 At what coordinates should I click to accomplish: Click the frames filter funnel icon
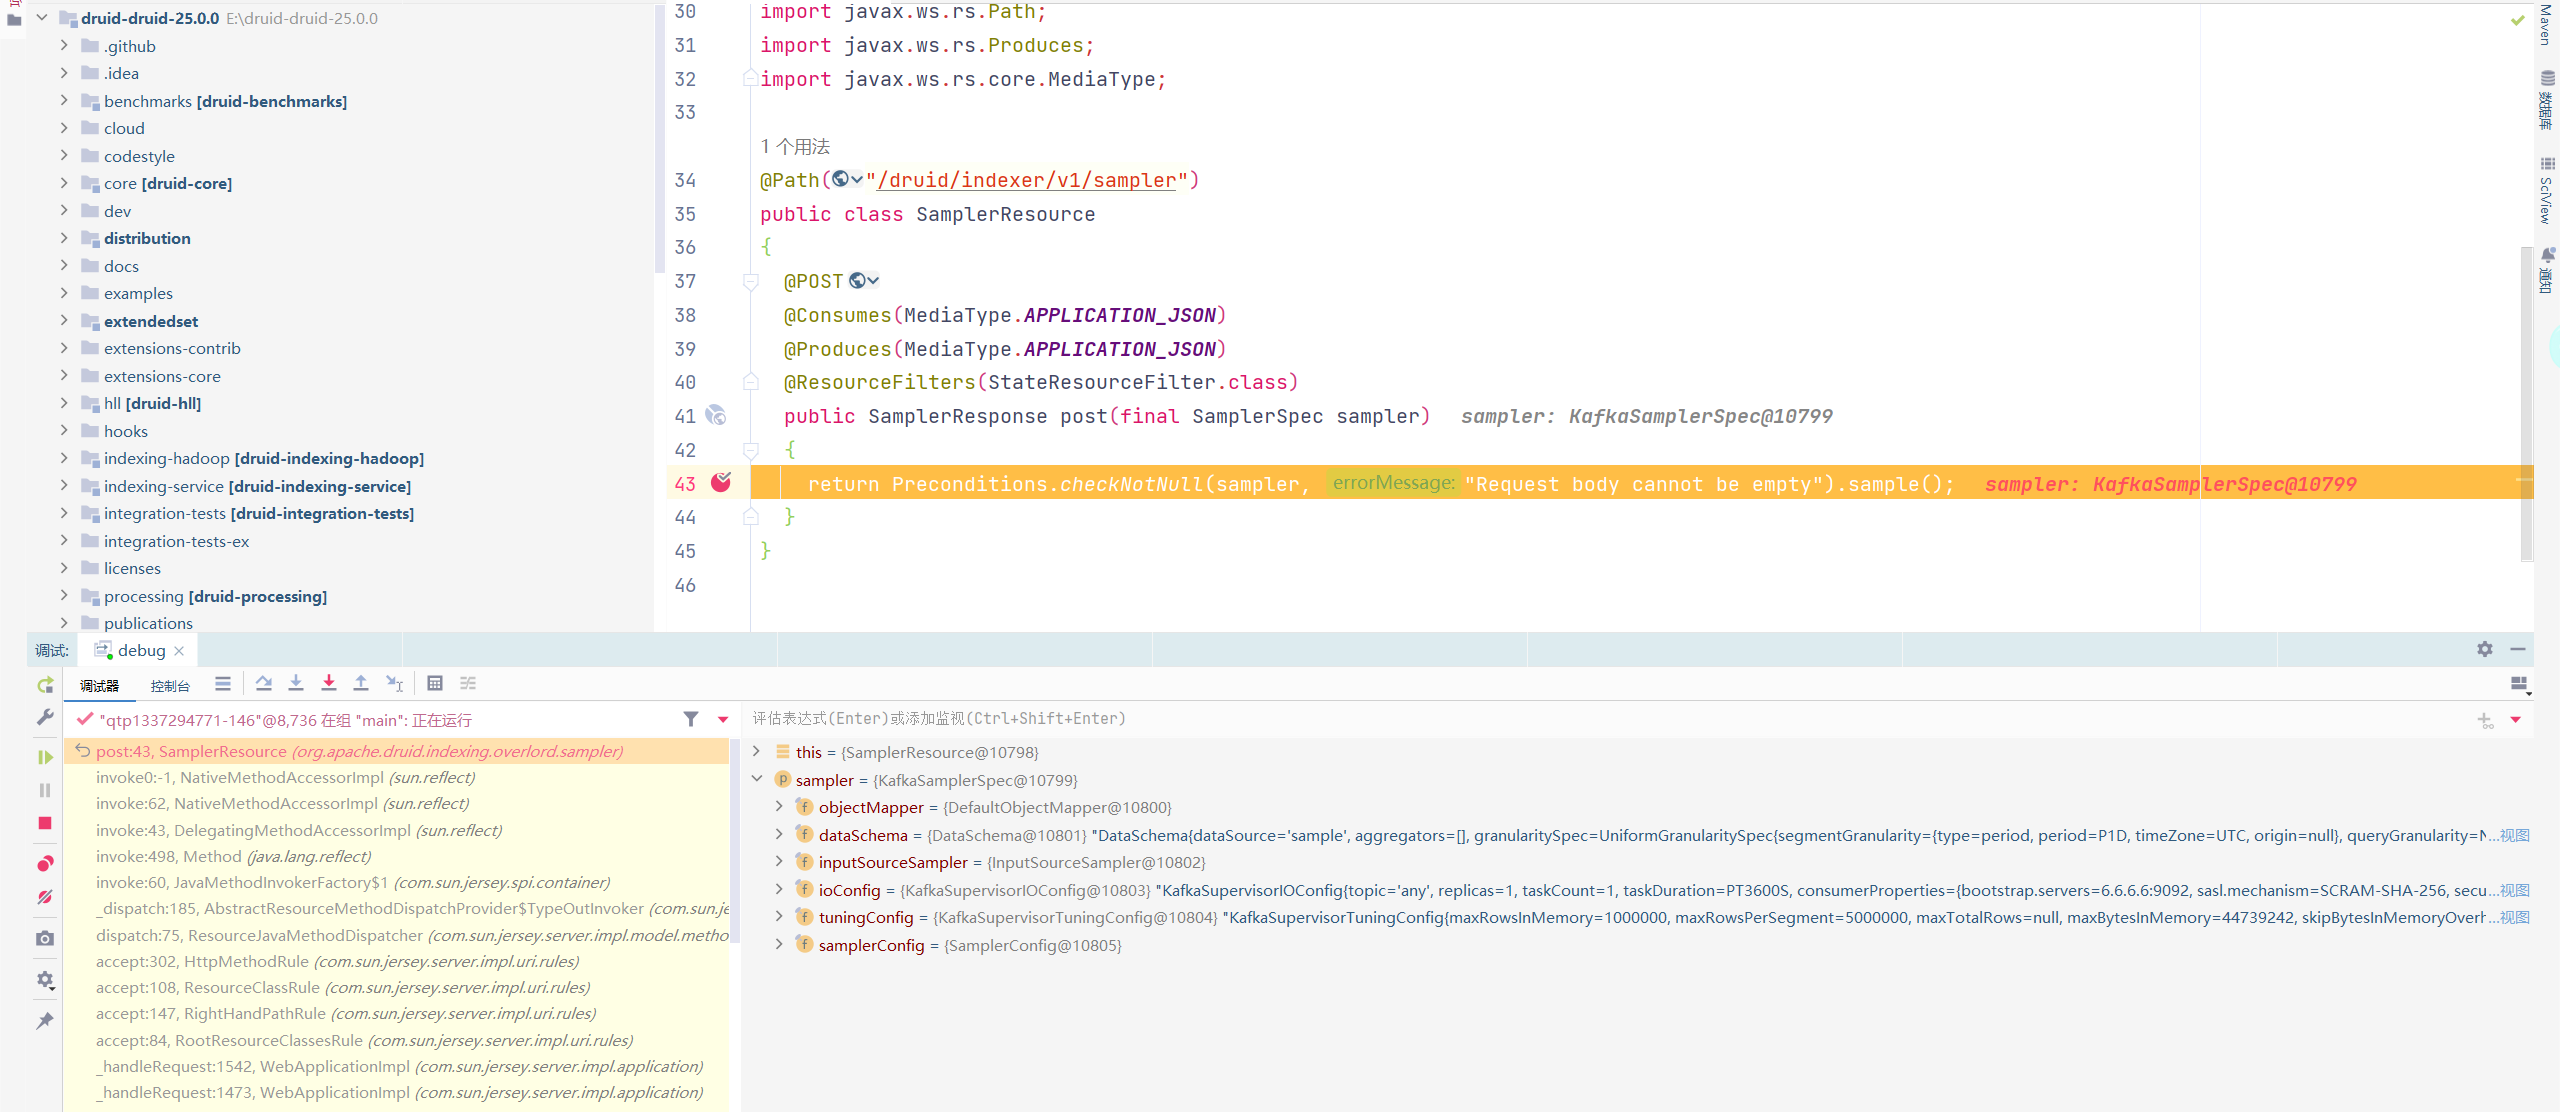691,719
